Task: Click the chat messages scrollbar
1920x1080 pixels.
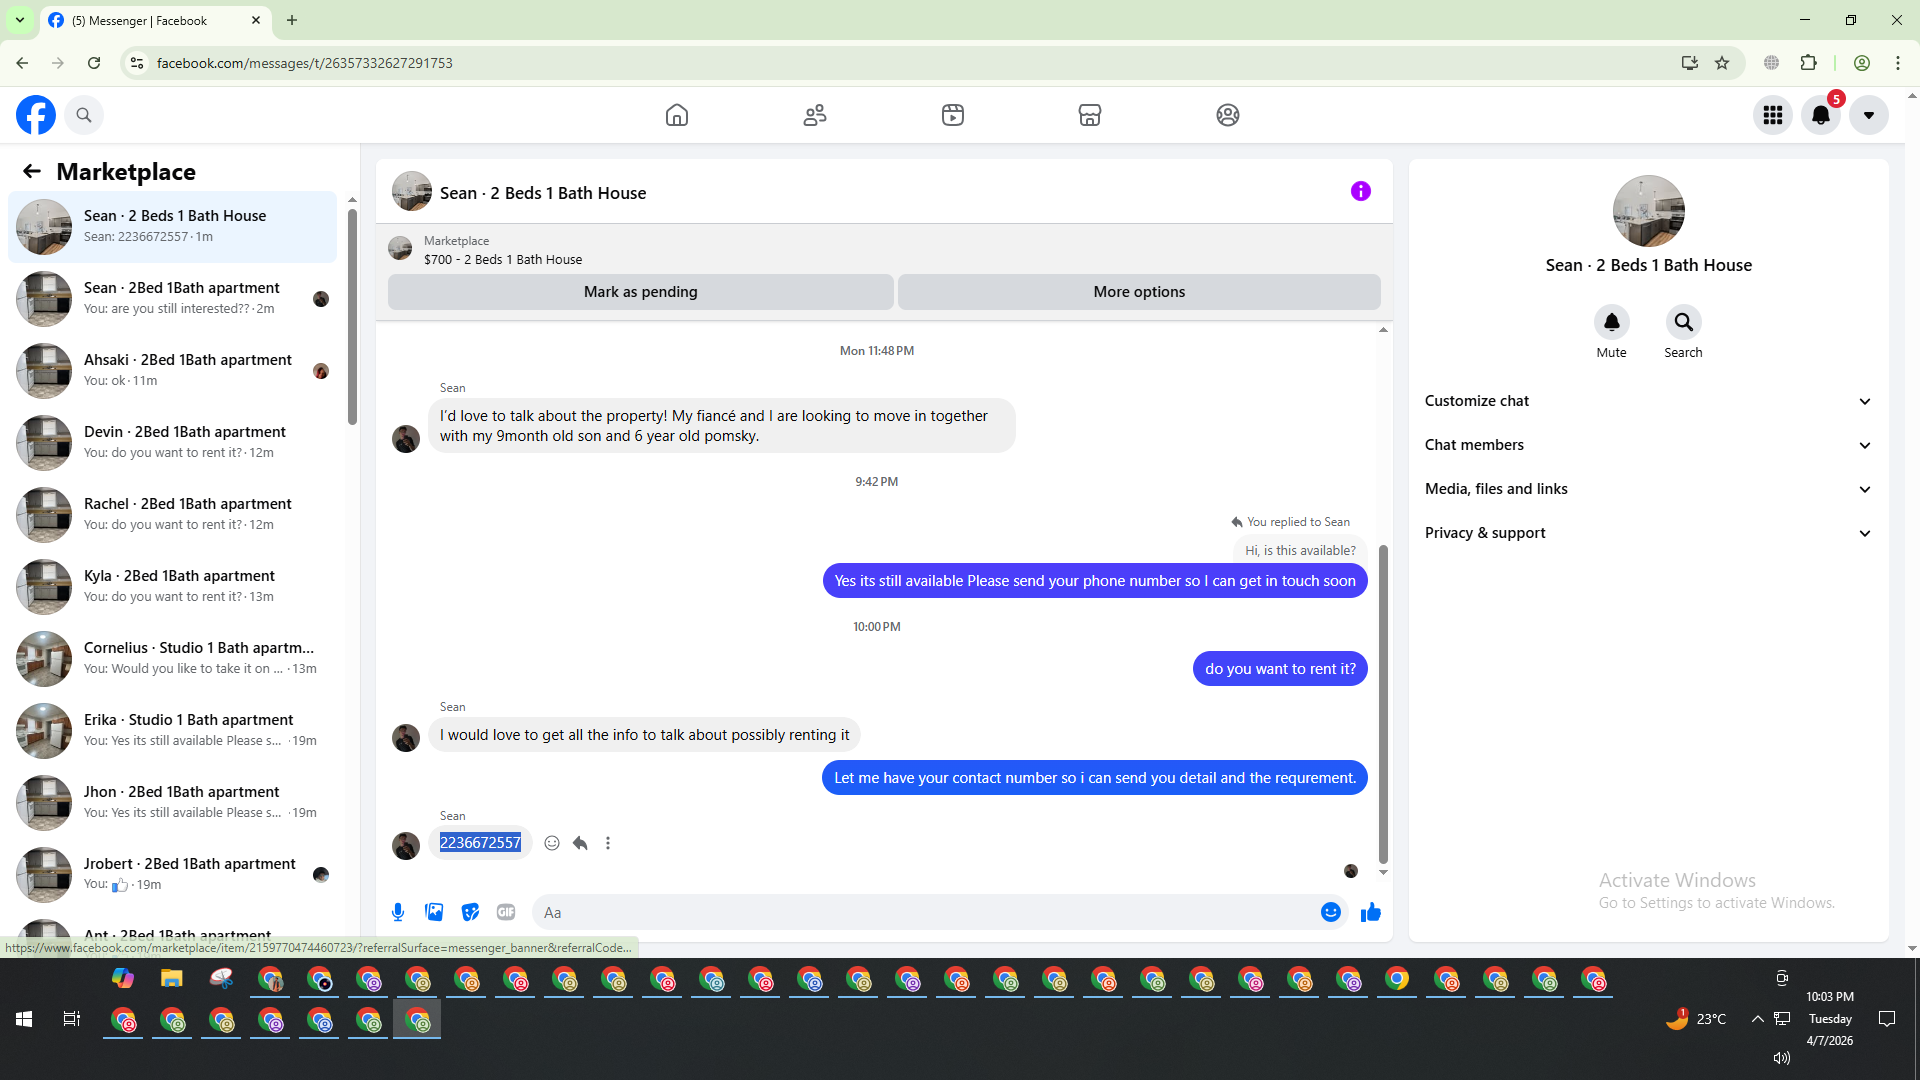Action: pos(1383,704)
